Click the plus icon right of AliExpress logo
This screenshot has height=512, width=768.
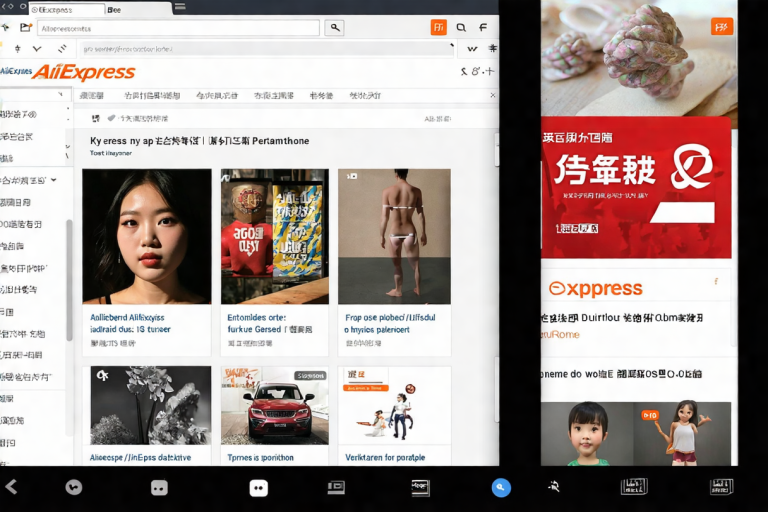point(489,72)
